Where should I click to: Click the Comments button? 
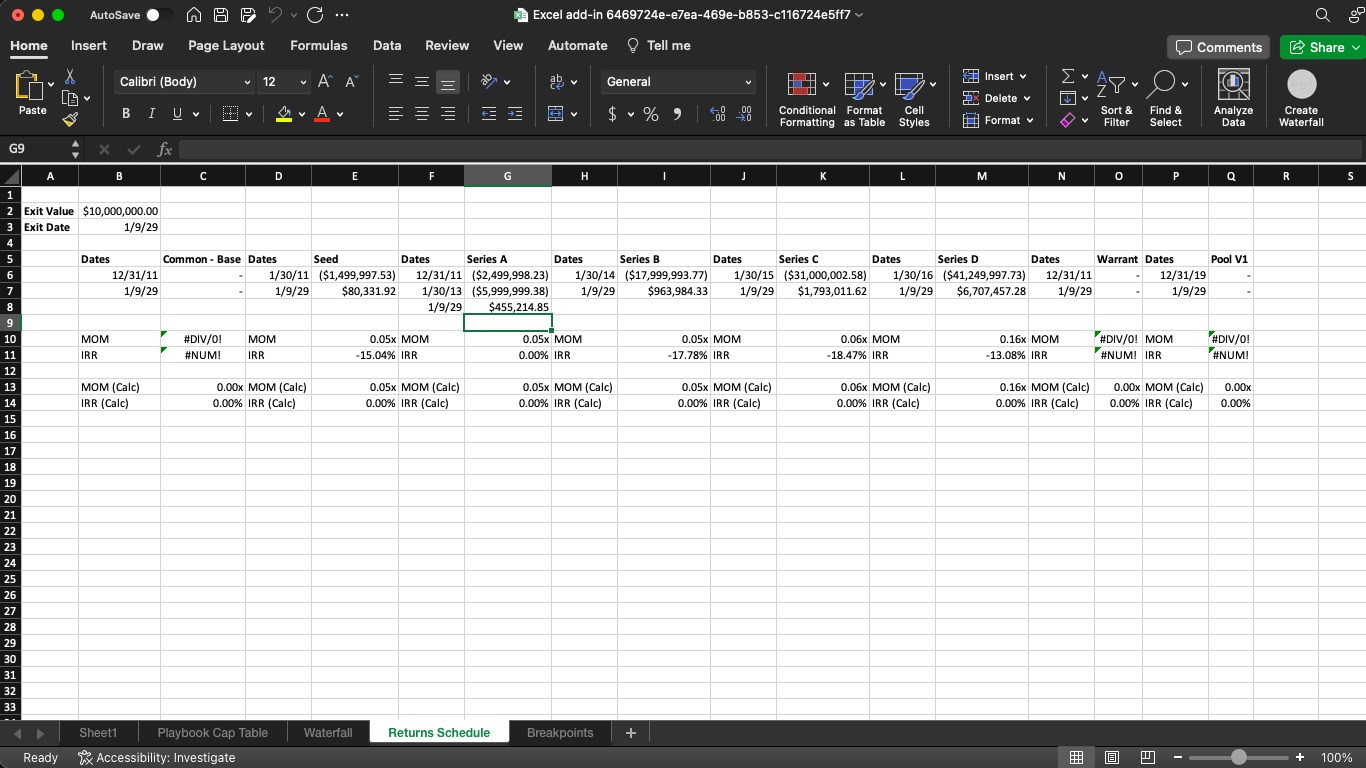pyautogui.click(x=1218, y=47)
